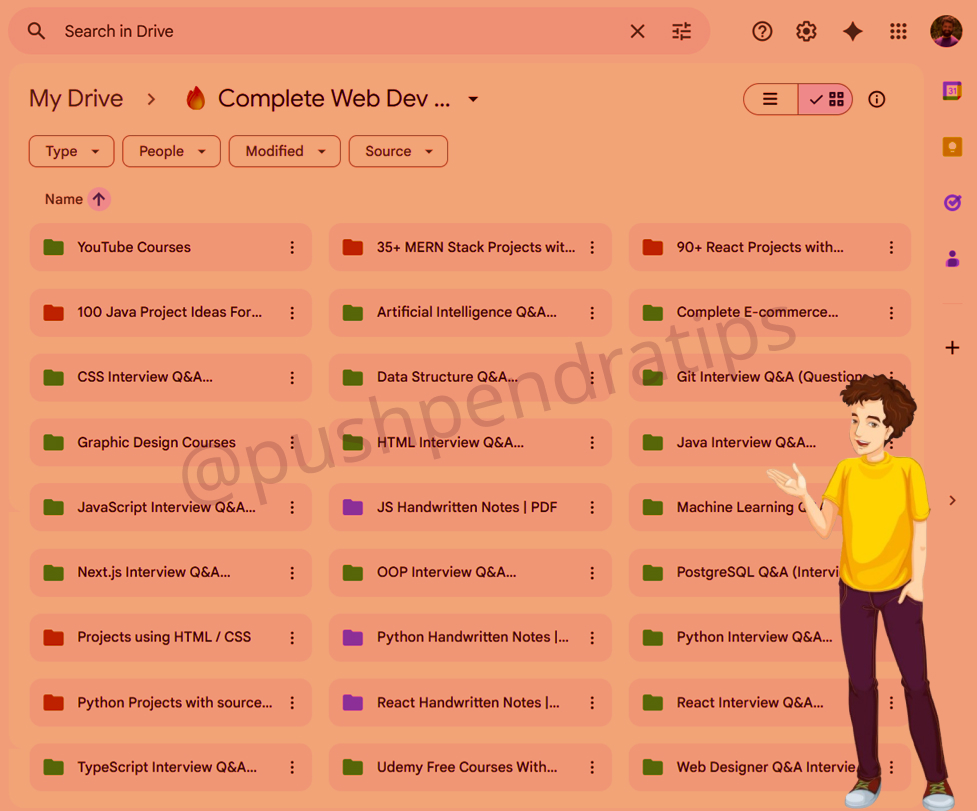Viewport: 977px width, 811px height.
Task: Open more actions for 90+ React Projects
Action: coord(891,248)
